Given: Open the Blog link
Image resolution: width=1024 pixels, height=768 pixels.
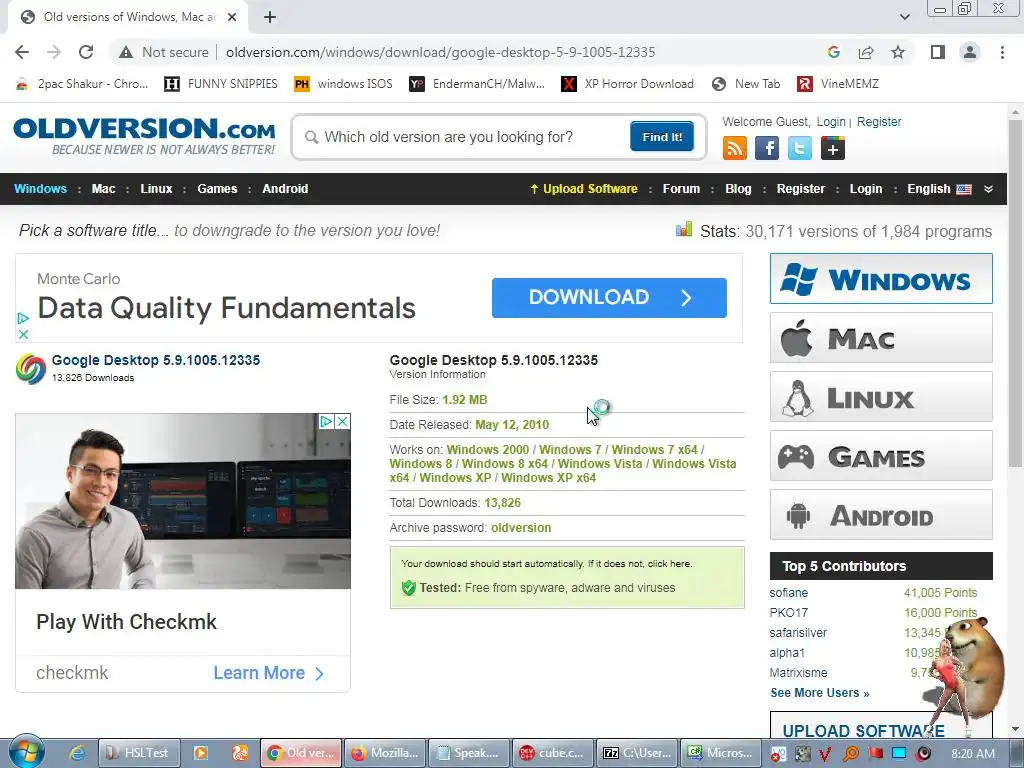Looking at the screenshot, I should tap(738, 189).
